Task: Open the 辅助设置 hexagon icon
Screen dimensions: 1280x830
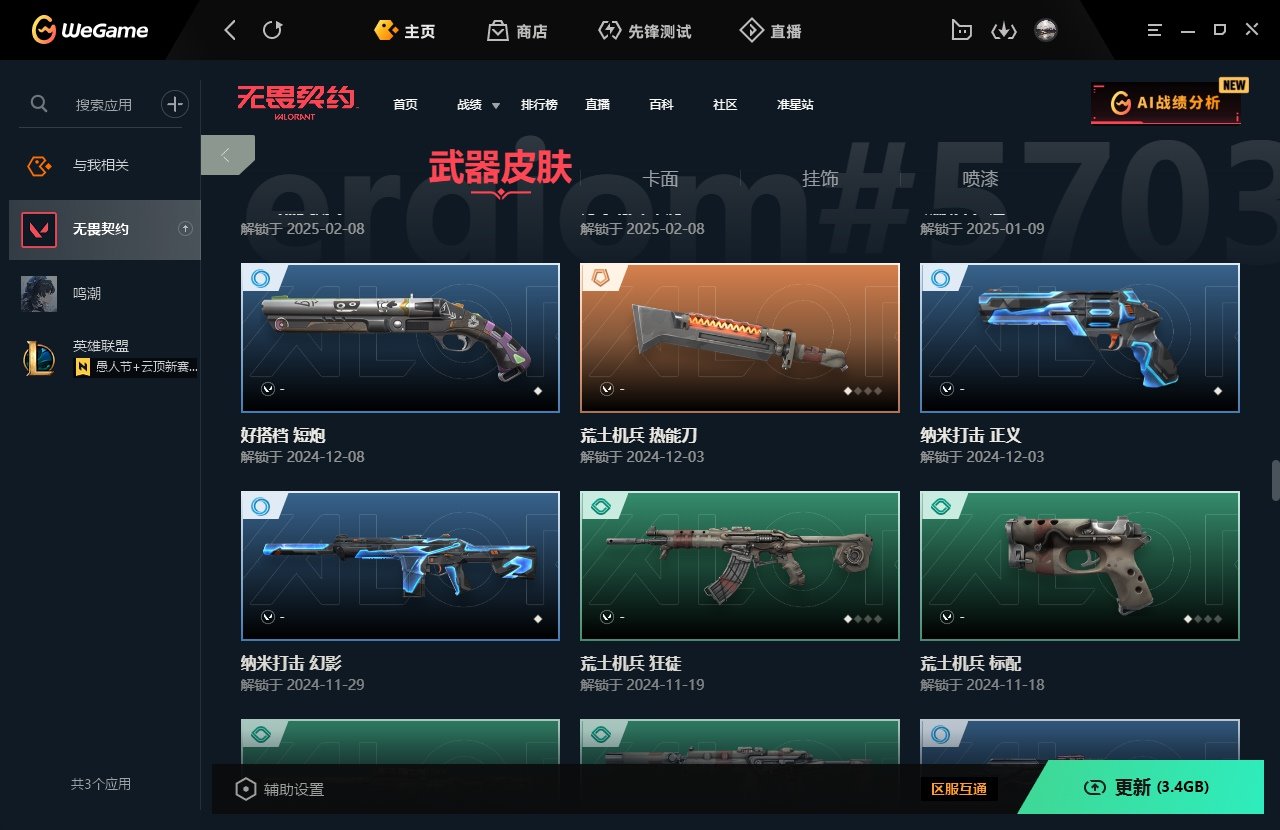Action: (245, 789)
